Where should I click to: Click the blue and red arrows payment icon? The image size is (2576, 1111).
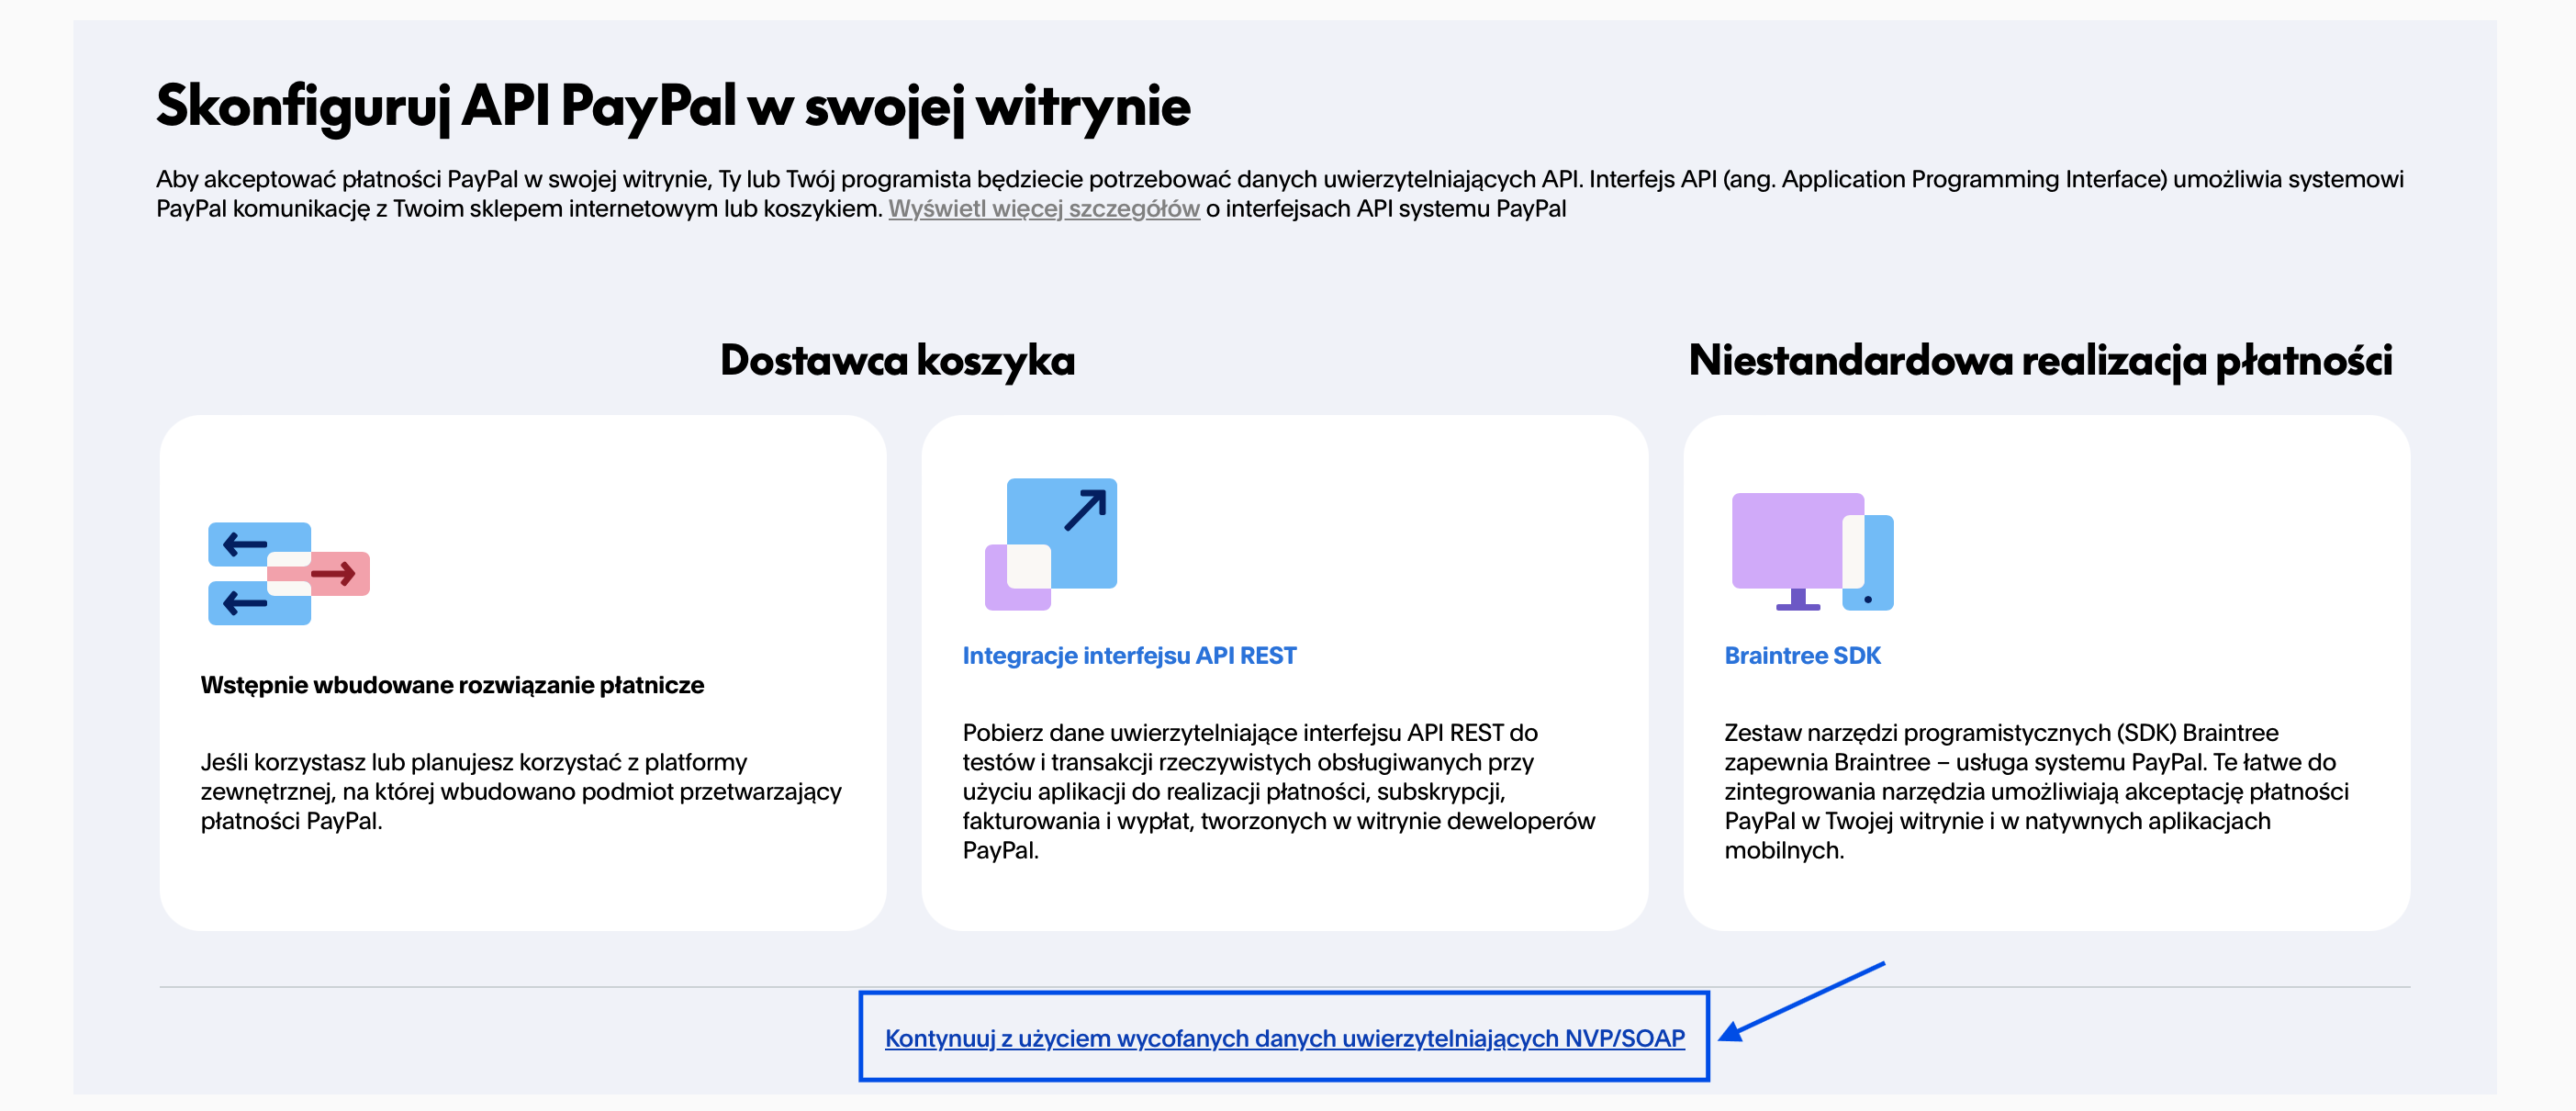coord(289,573)
